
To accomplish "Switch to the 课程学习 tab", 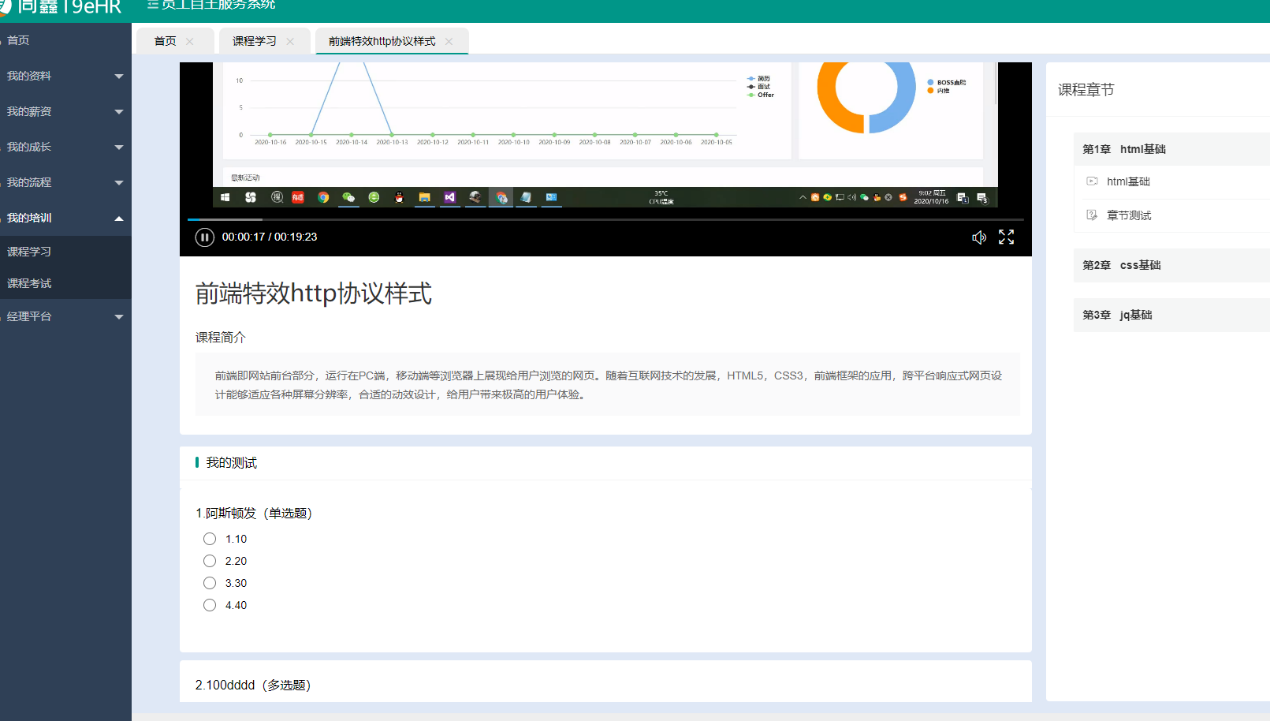I will click(x=256, y=41).
